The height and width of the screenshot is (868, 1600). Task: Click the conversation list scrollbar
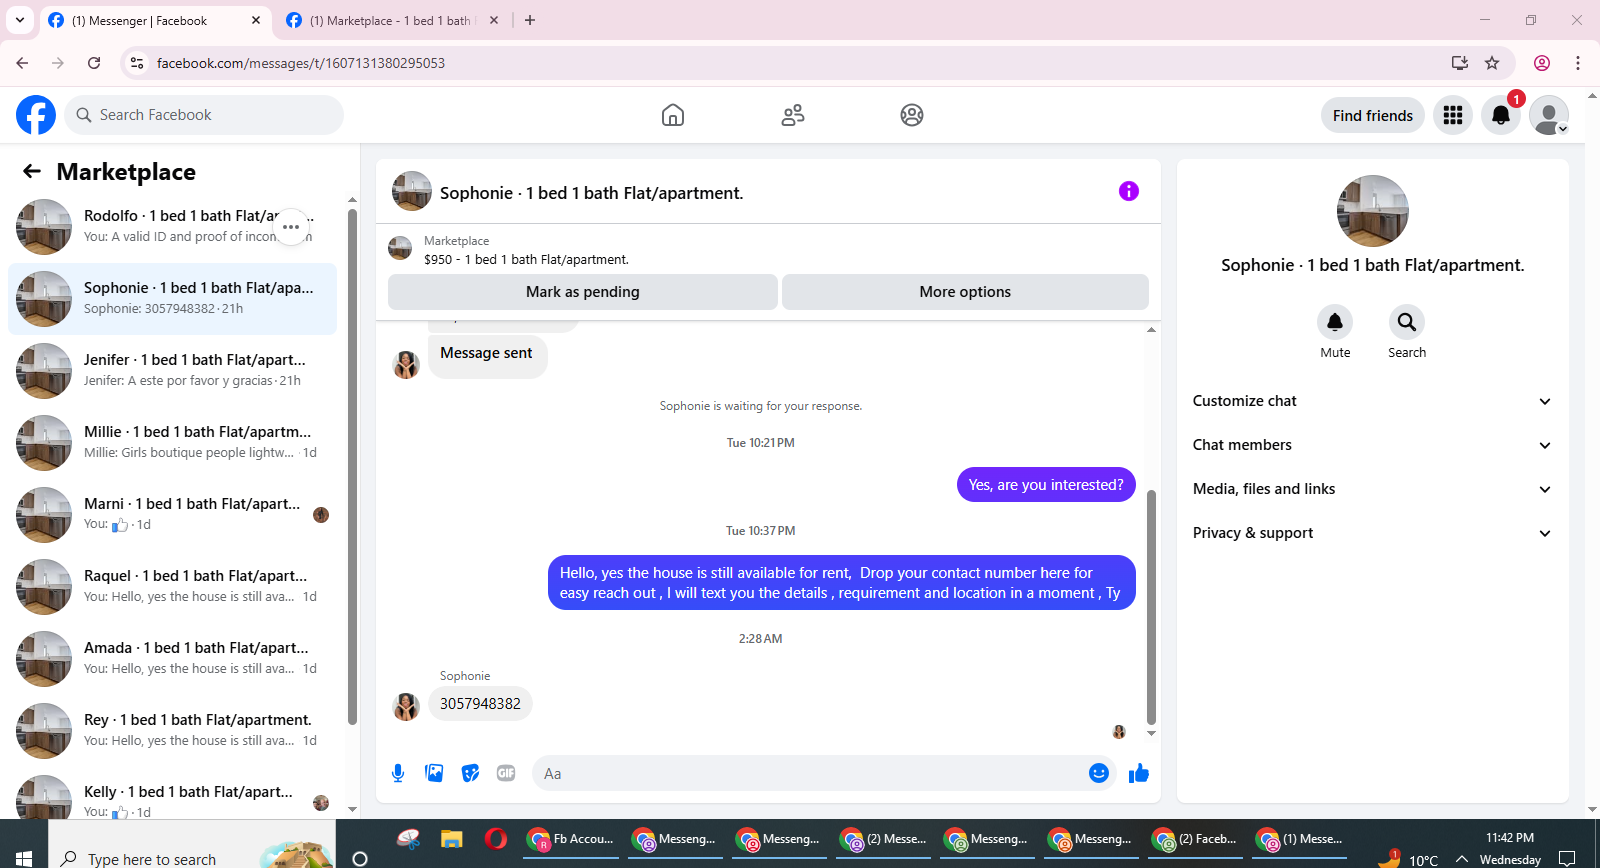(x=352, y=467)
